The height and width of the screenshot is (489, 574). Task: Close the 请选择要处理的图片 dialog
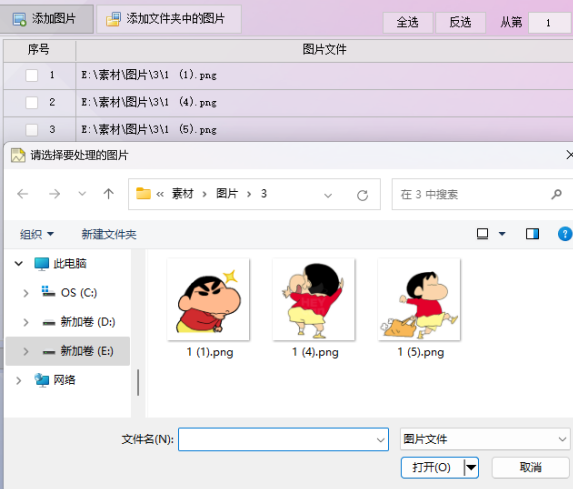coord(570,155)
